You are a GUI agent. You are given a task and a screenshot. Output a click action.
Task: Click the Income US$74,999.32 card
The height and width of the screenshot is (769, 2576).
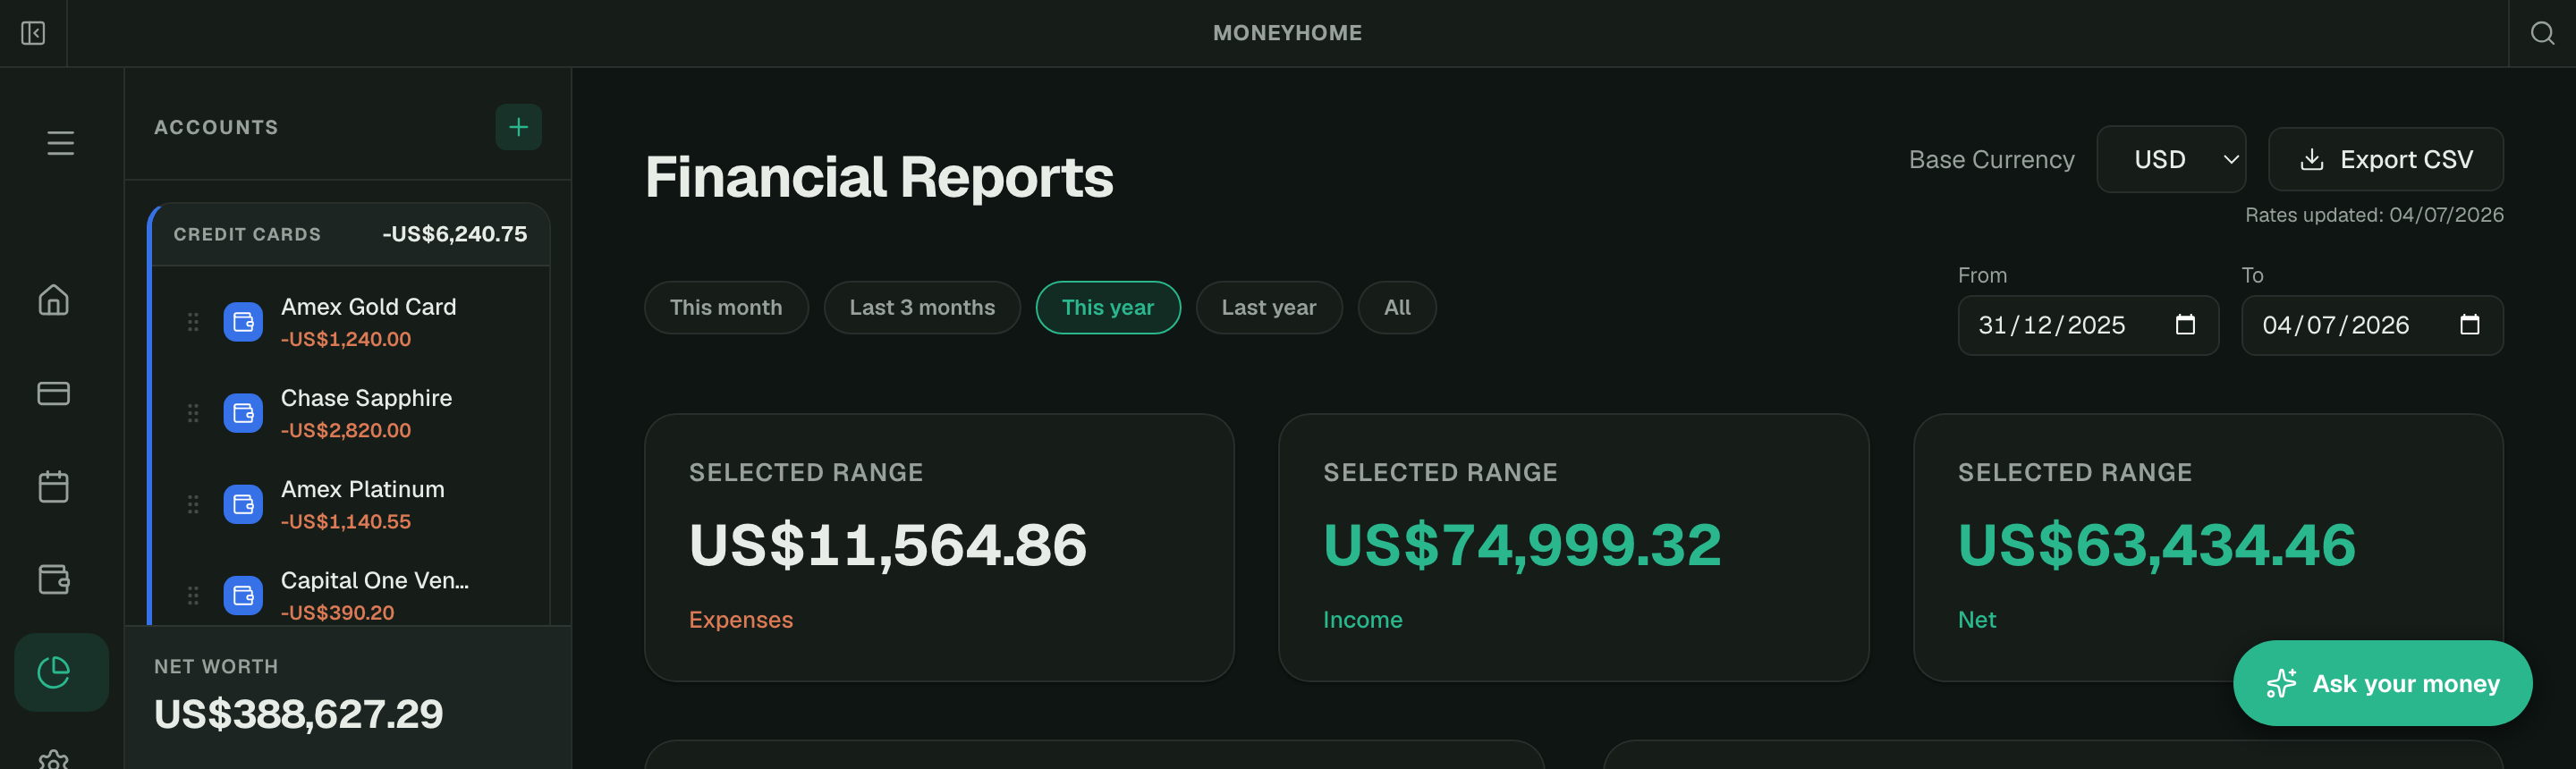[x=1573, y=548]
